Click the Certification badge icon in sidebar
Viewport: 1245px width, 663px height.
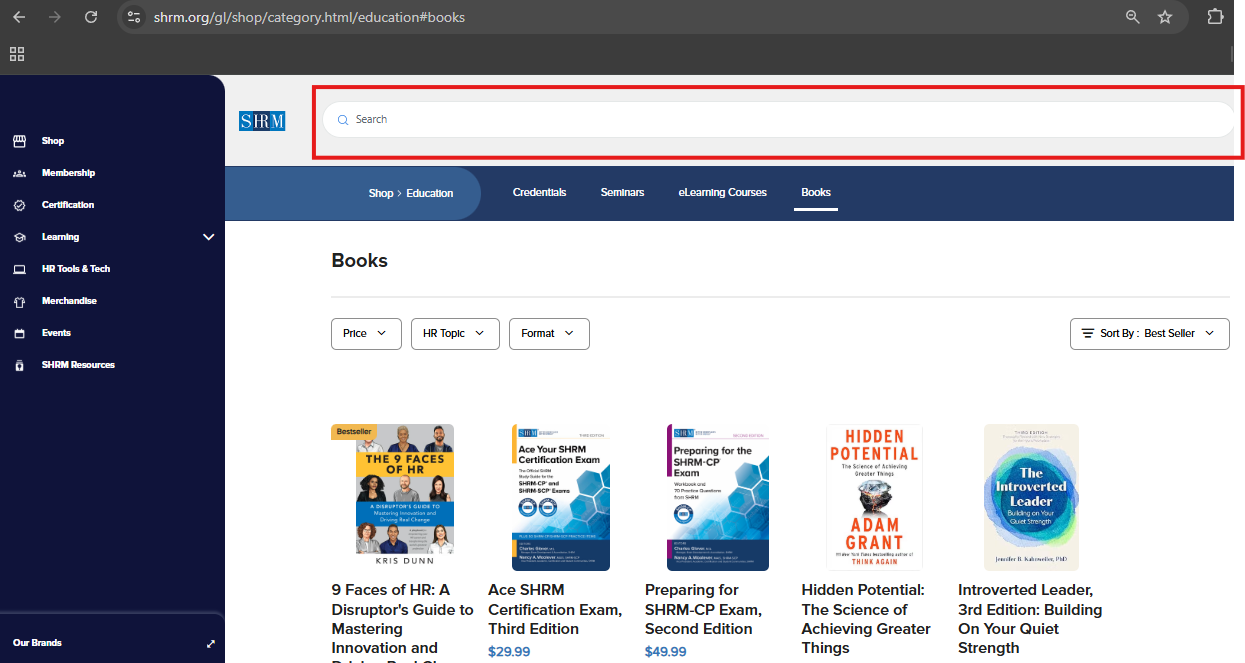tap(19, 205)
